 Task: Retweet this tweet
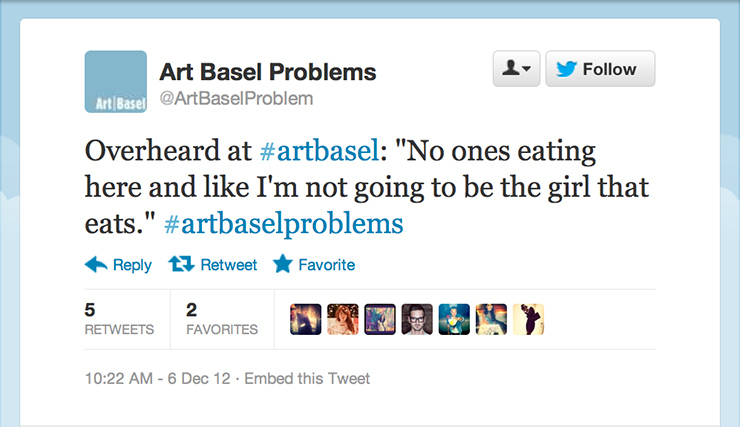click(213, 265)
